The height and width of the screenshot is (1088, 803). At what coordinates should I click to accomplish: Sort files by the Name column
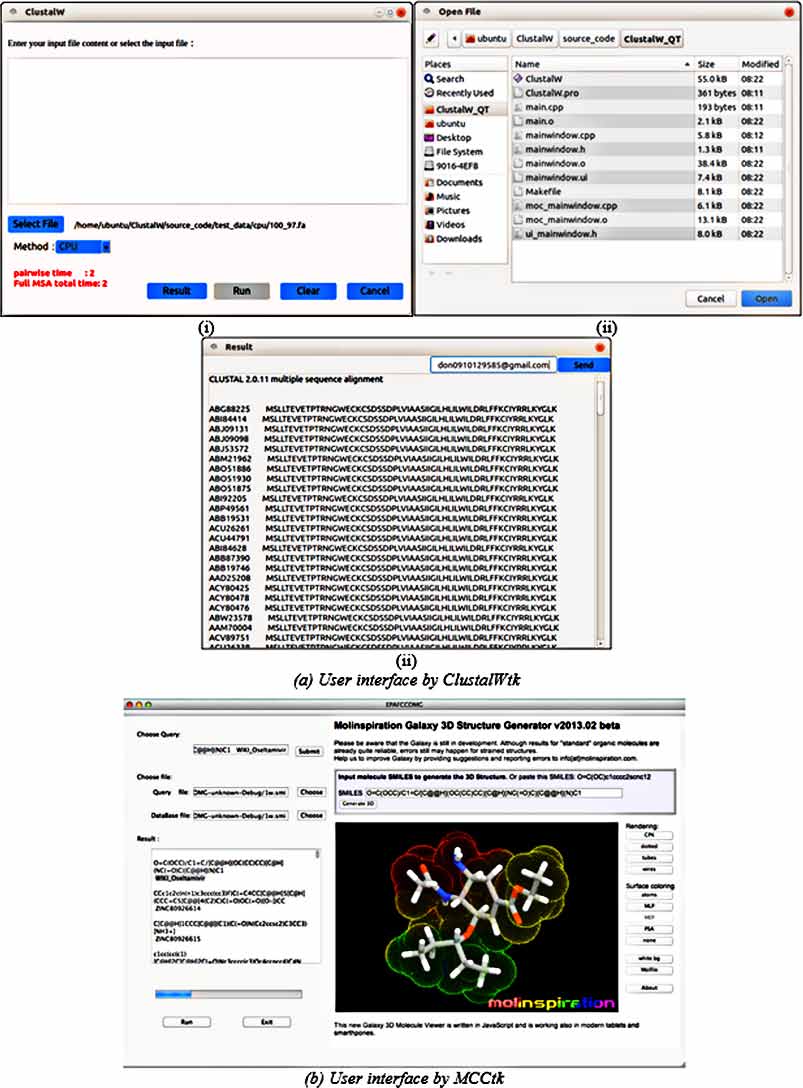pos(602,64)
